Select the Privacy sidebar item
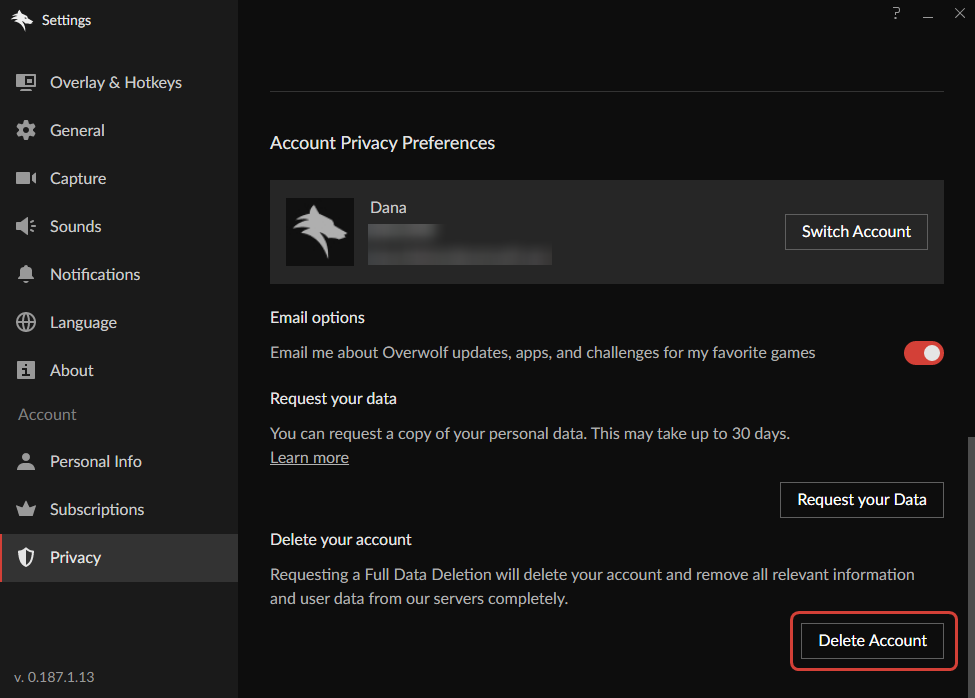This screenshot has height=698, width=975. point(119,558)
